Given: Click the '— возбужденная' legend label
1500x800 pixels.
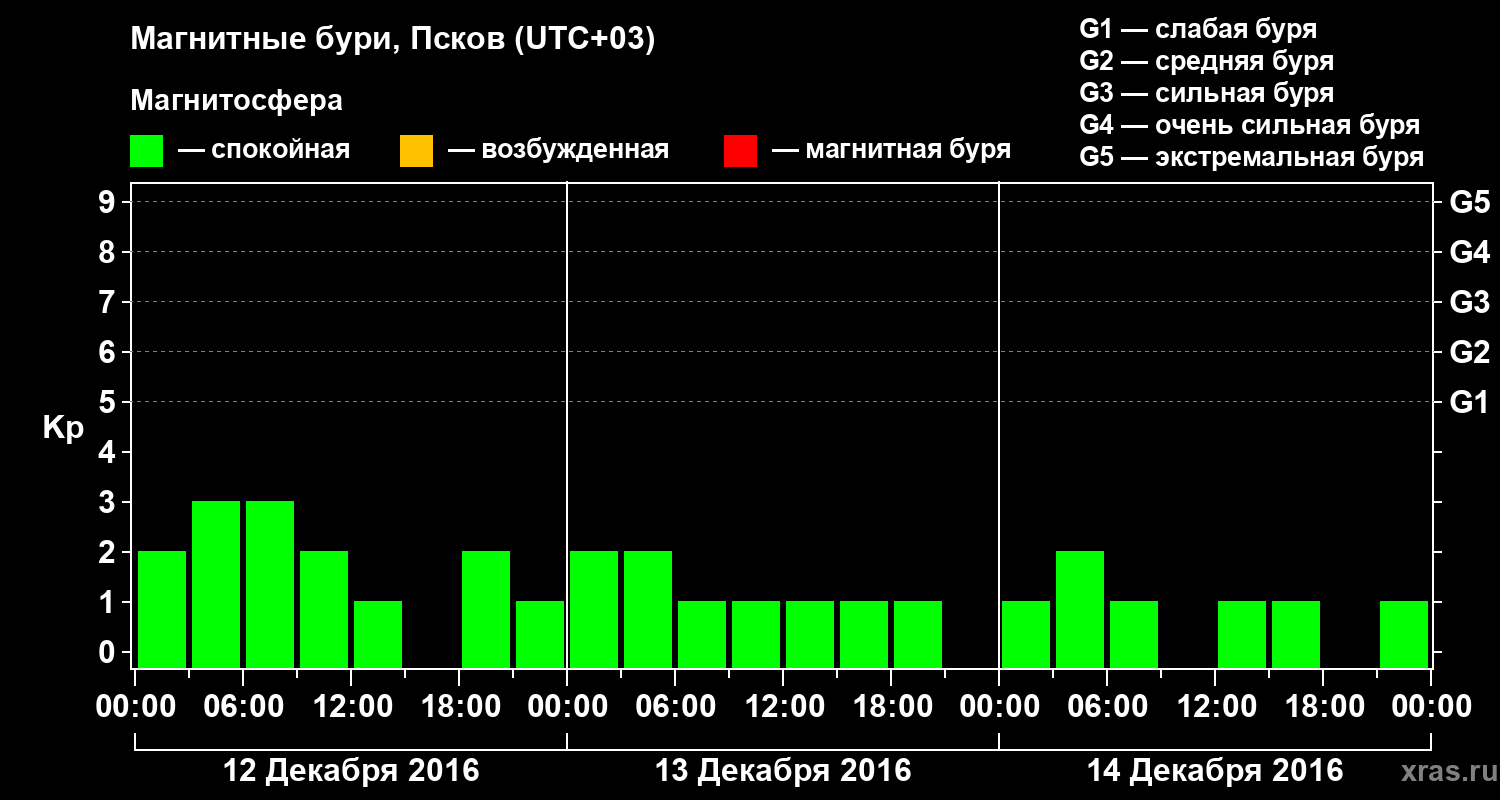Looking at the screenshot, I should tap(558, 150).
